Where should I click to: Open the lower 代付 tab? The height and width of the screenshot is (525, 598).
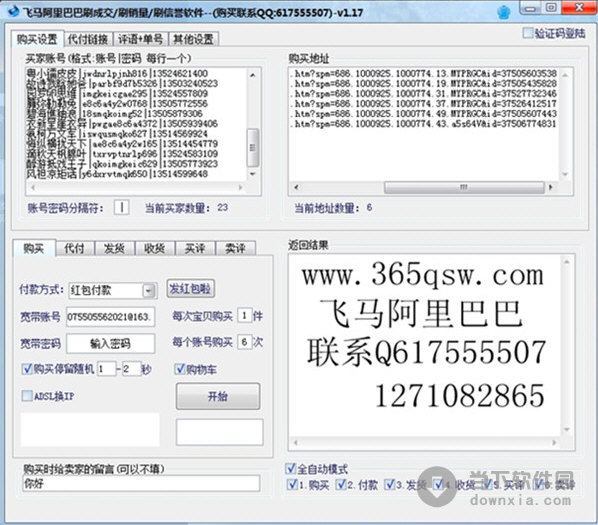point(75,249)
